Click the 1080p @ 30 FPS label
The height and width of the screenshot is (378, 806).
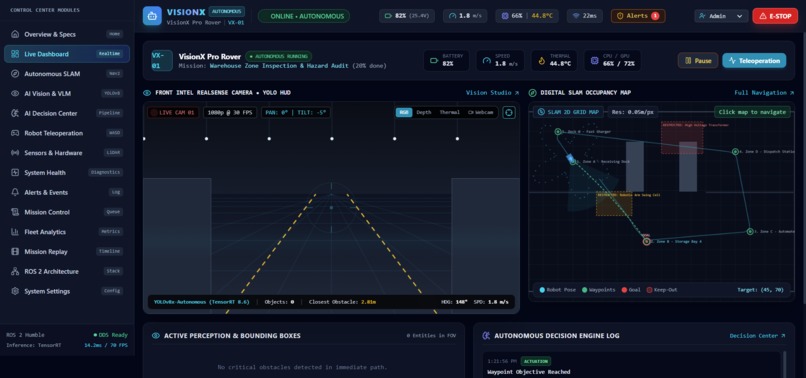(x=230, y=113)
